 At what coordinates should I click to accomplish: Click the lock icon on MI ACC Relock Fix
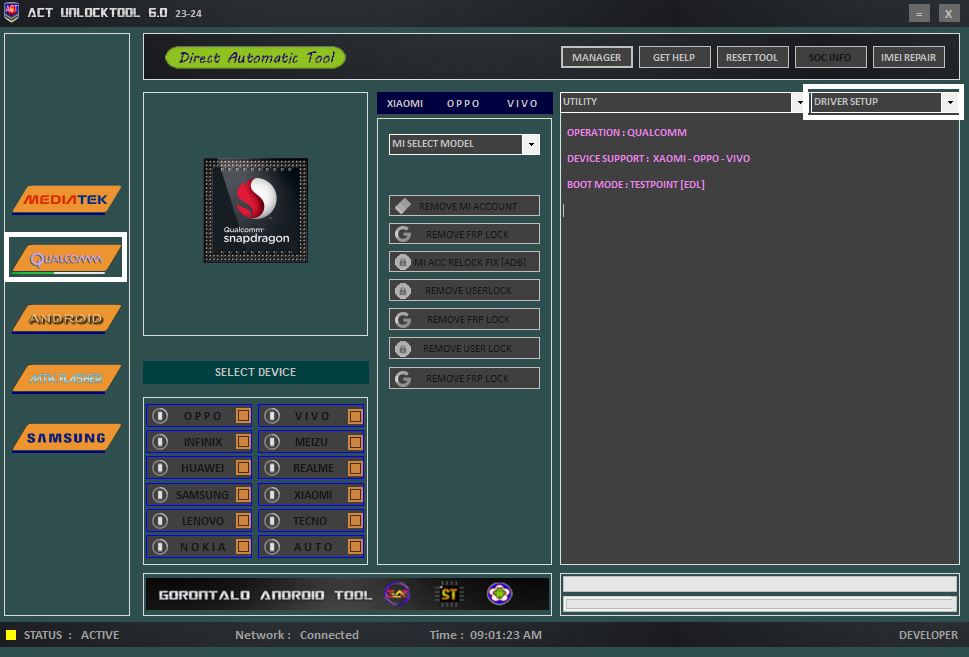(403, 262)
